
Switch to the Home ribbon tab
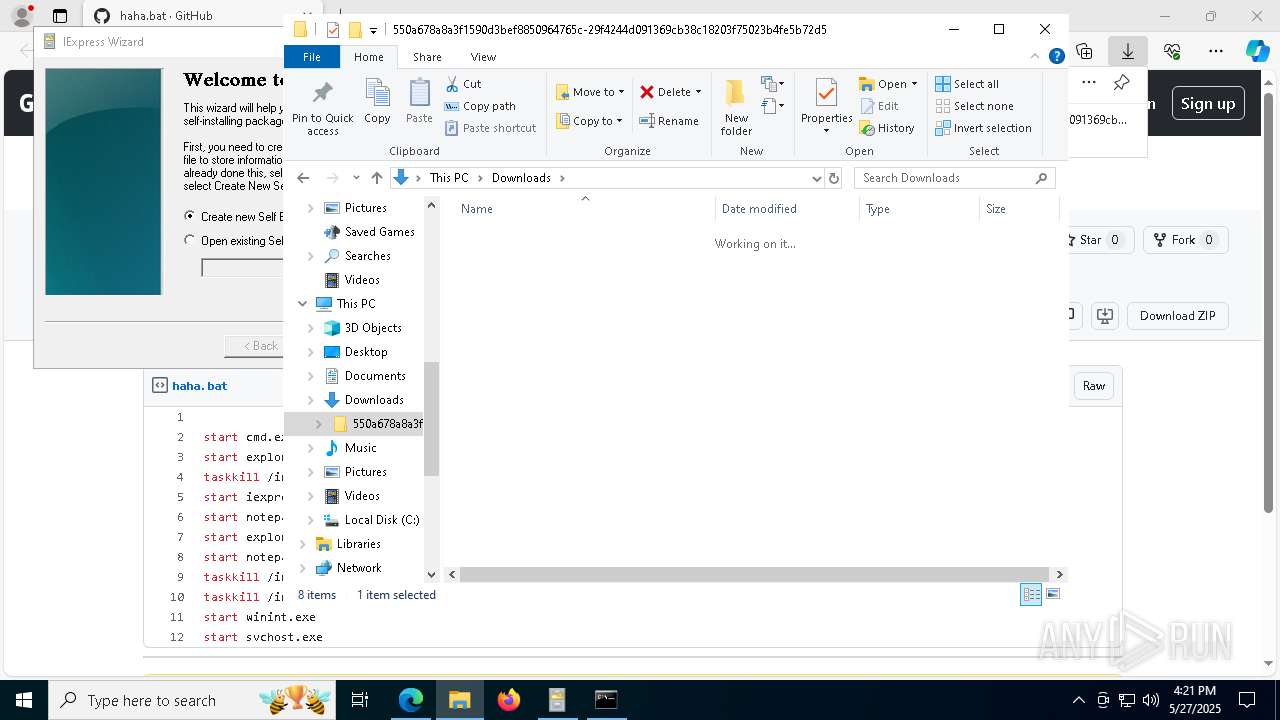pyautogui.click(x=368, y=57)
